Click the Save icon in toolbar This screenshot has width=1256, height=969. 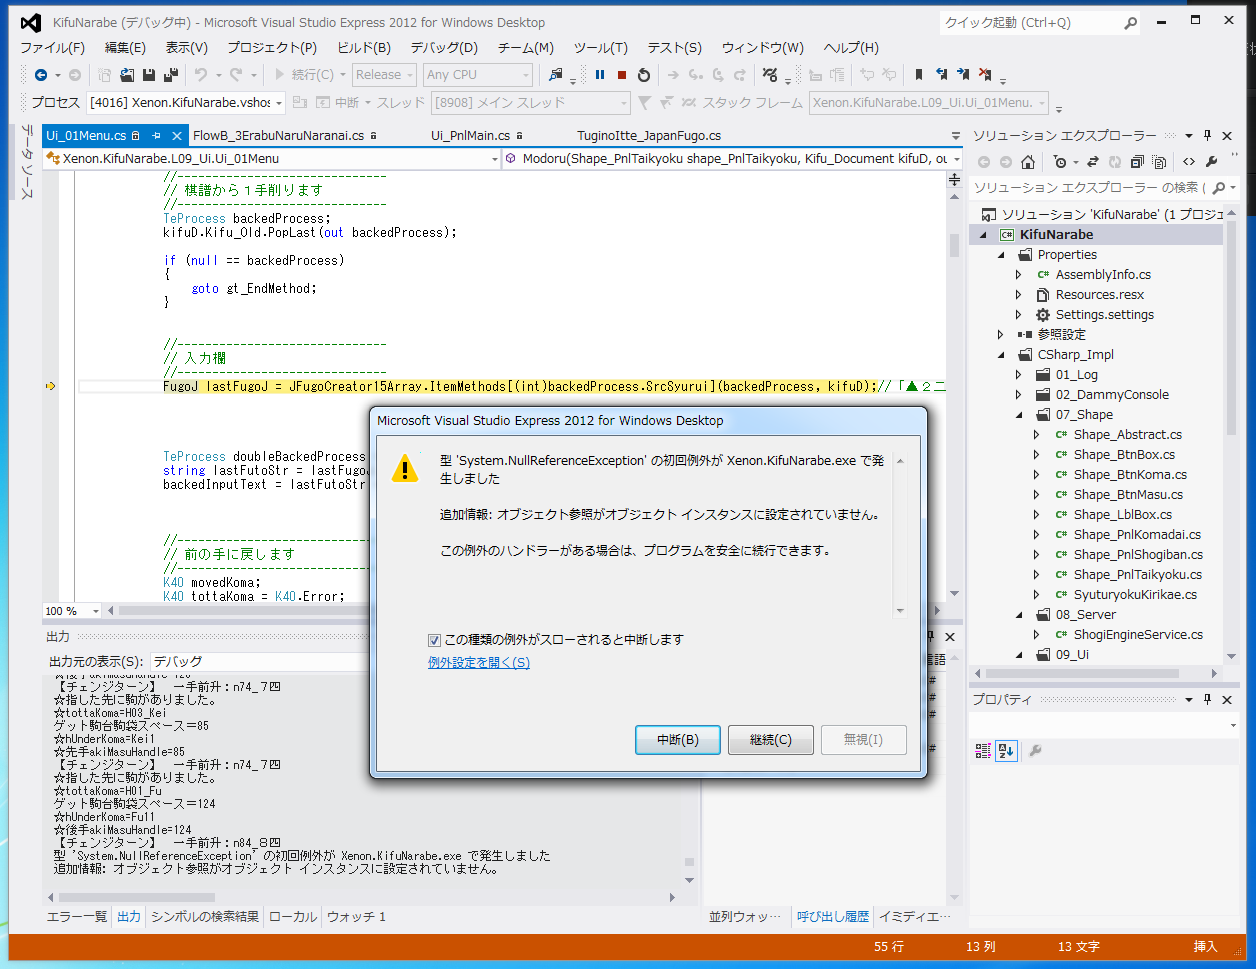(x=149, y=75)
